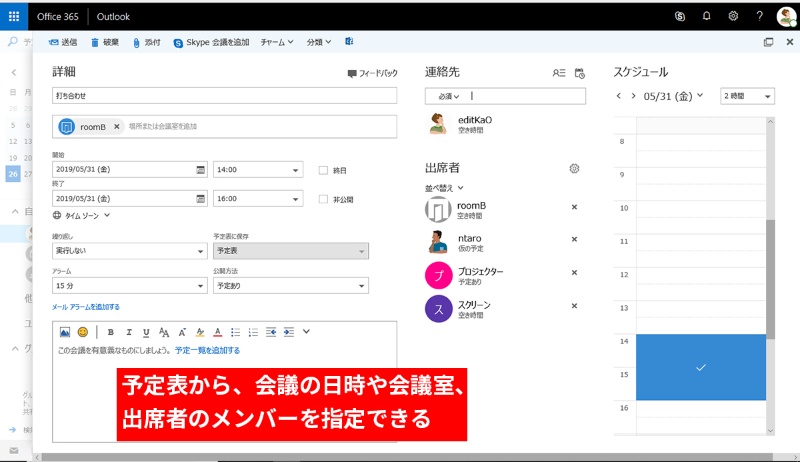
Task: Open Skype icon in header
Action: 680,16
